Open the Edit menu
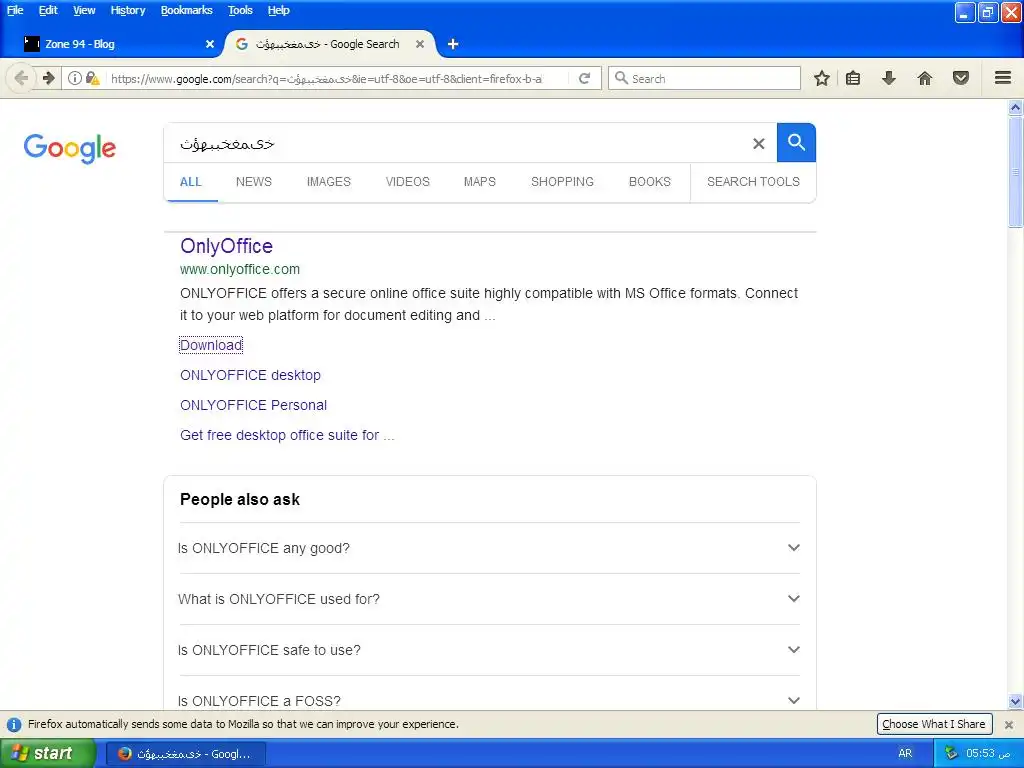Image resolution: width=1024 pixels, height=768 pixels. [x=48, y=10]
